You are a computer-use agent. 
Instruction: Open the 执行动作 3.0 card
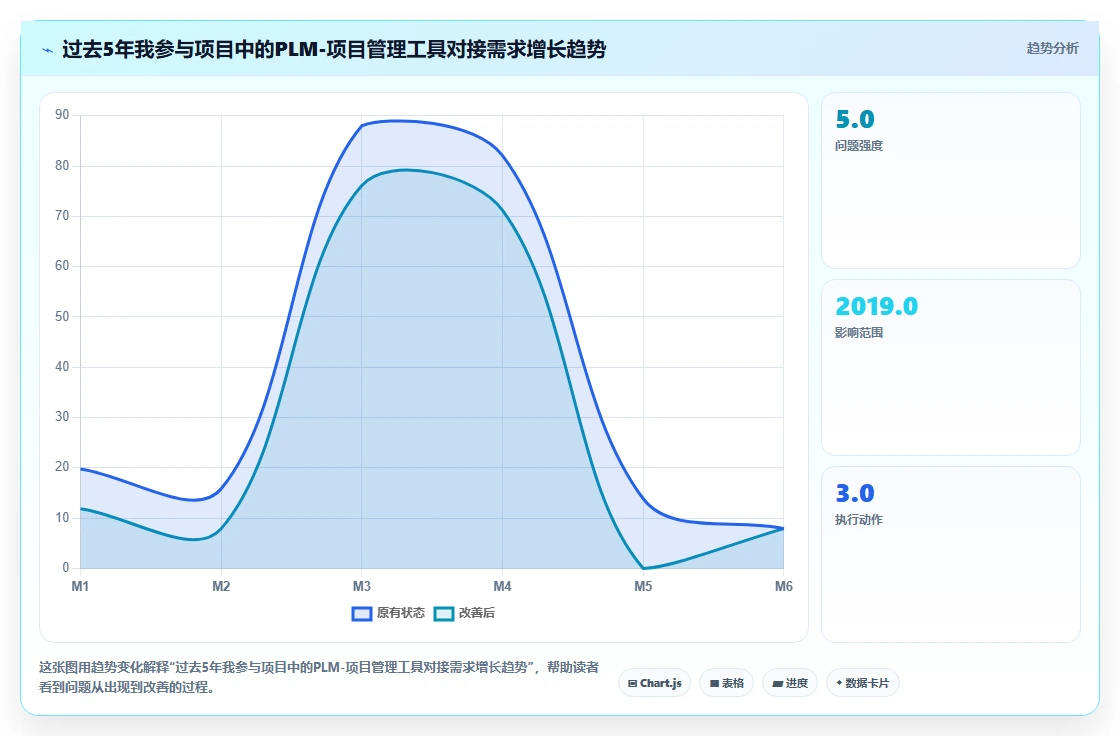951,555
